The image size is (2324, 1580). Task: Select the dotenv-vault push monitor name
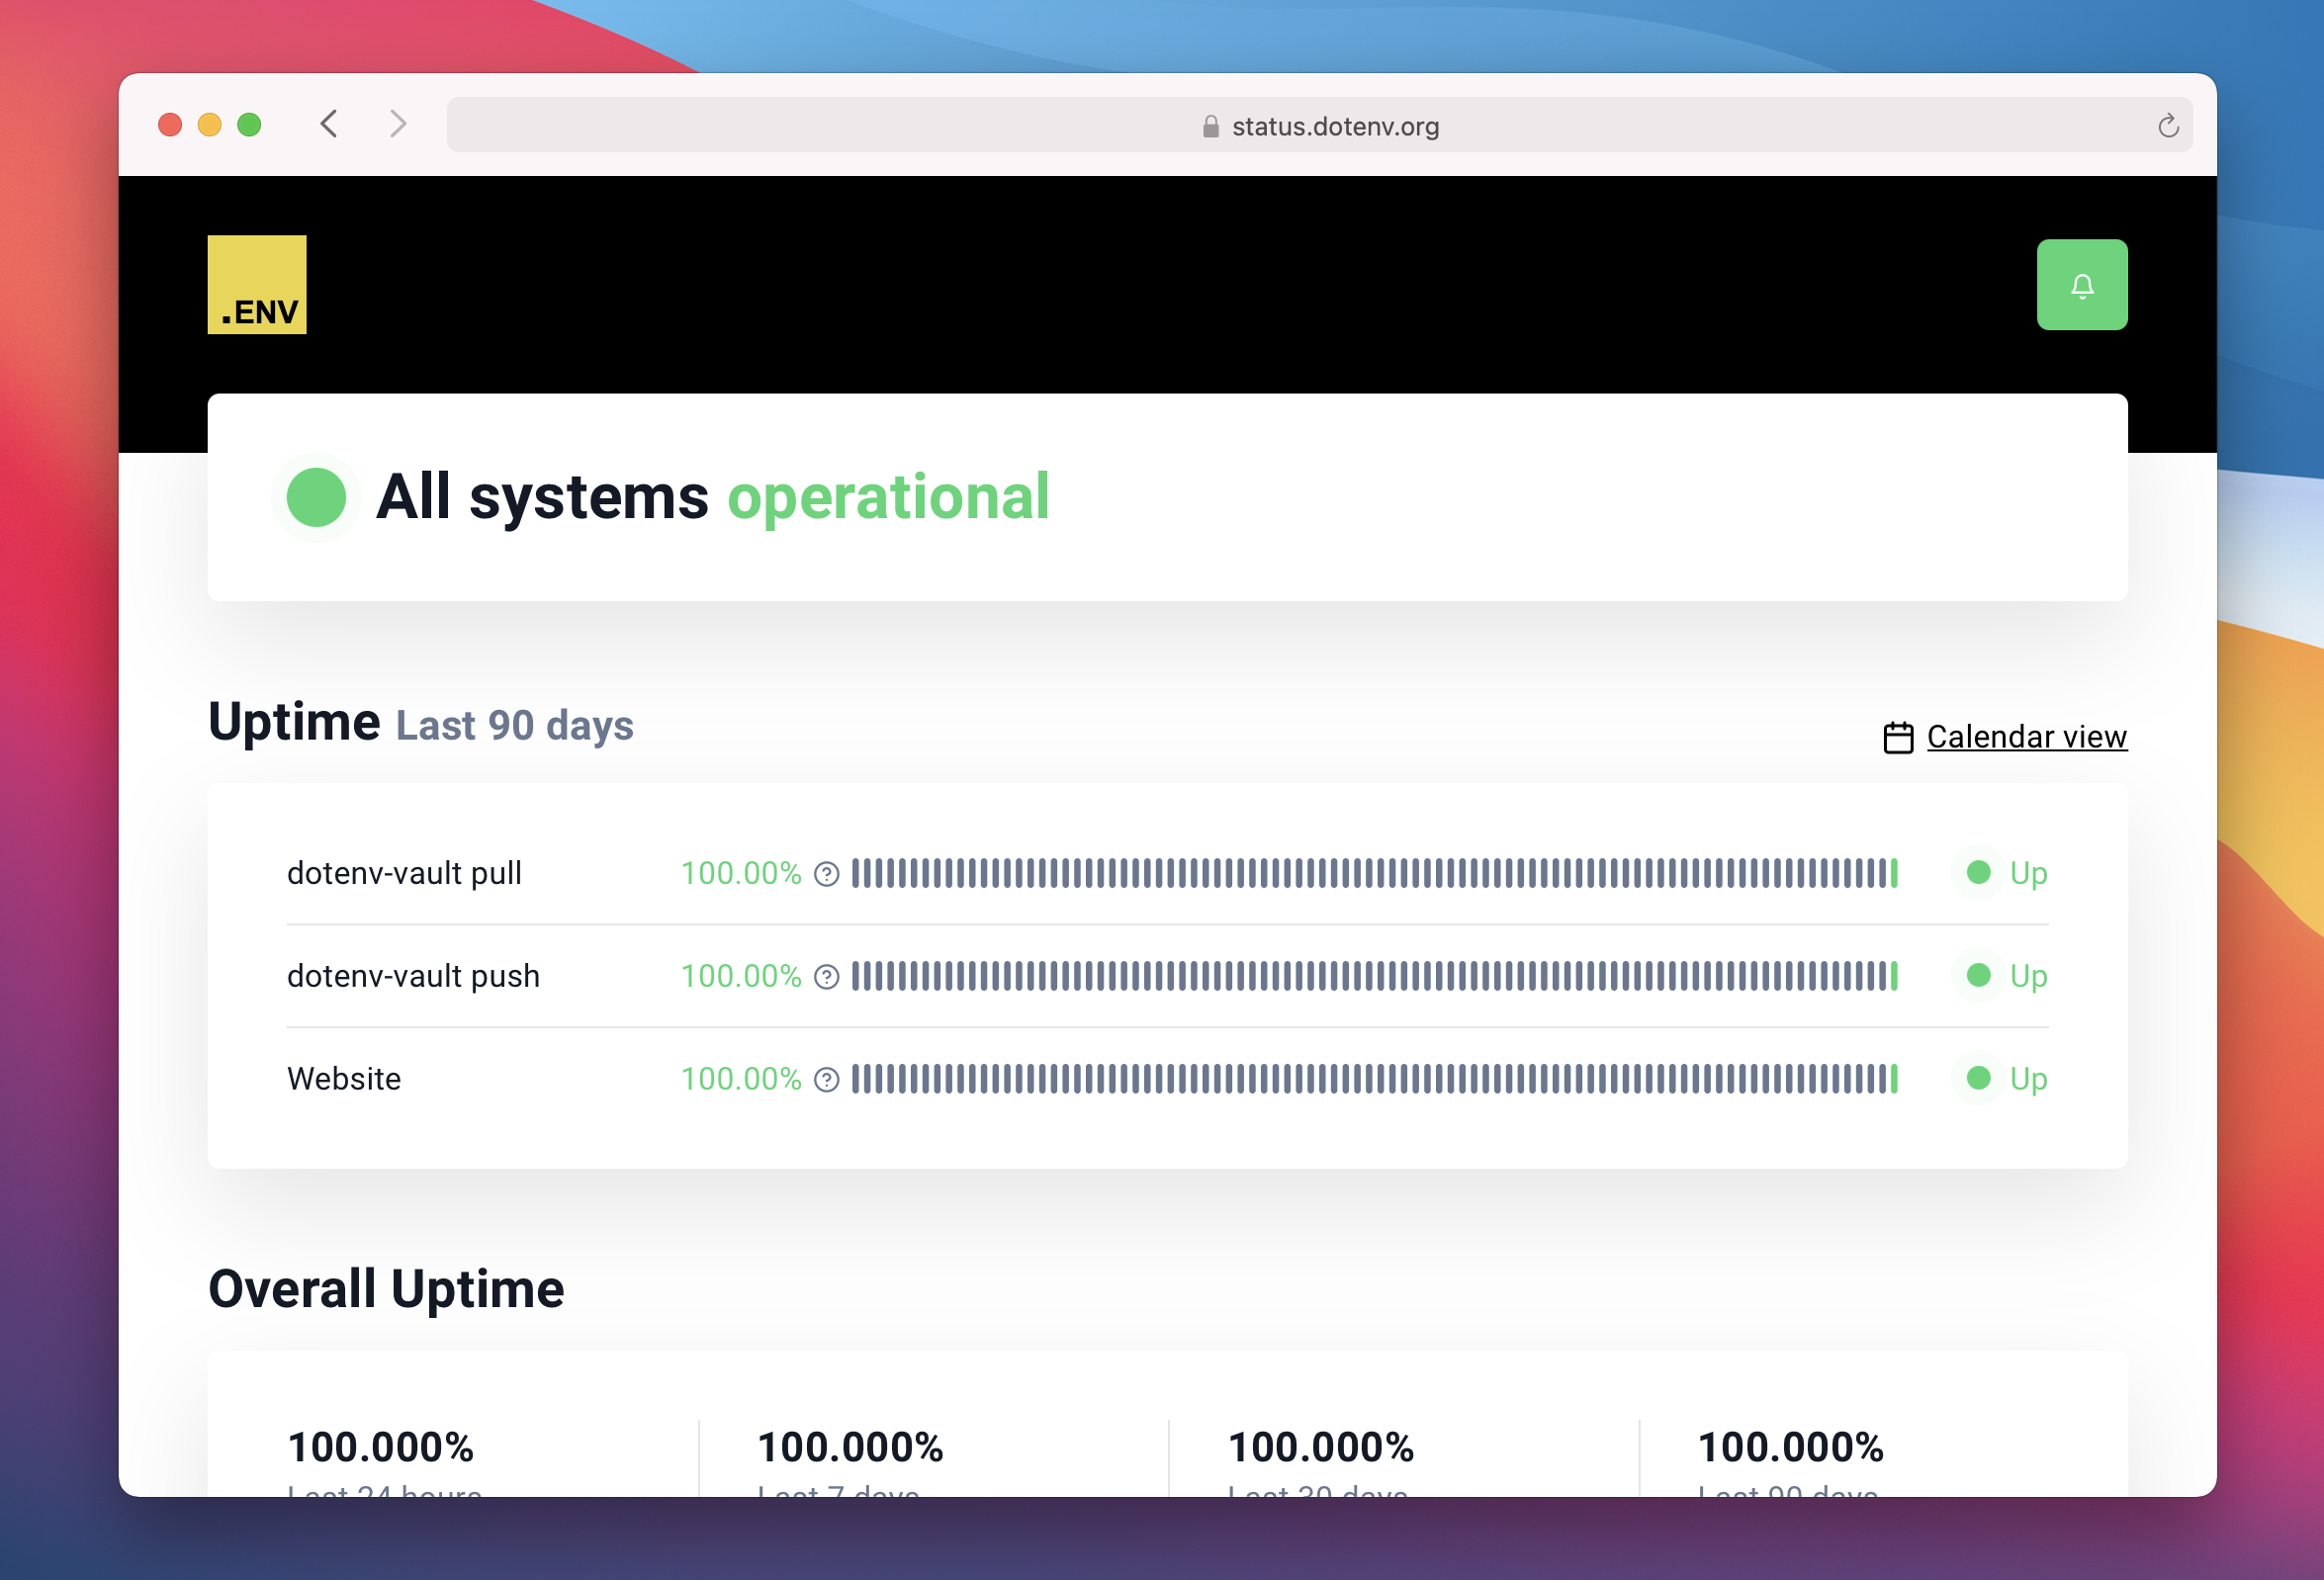[413, 977]
